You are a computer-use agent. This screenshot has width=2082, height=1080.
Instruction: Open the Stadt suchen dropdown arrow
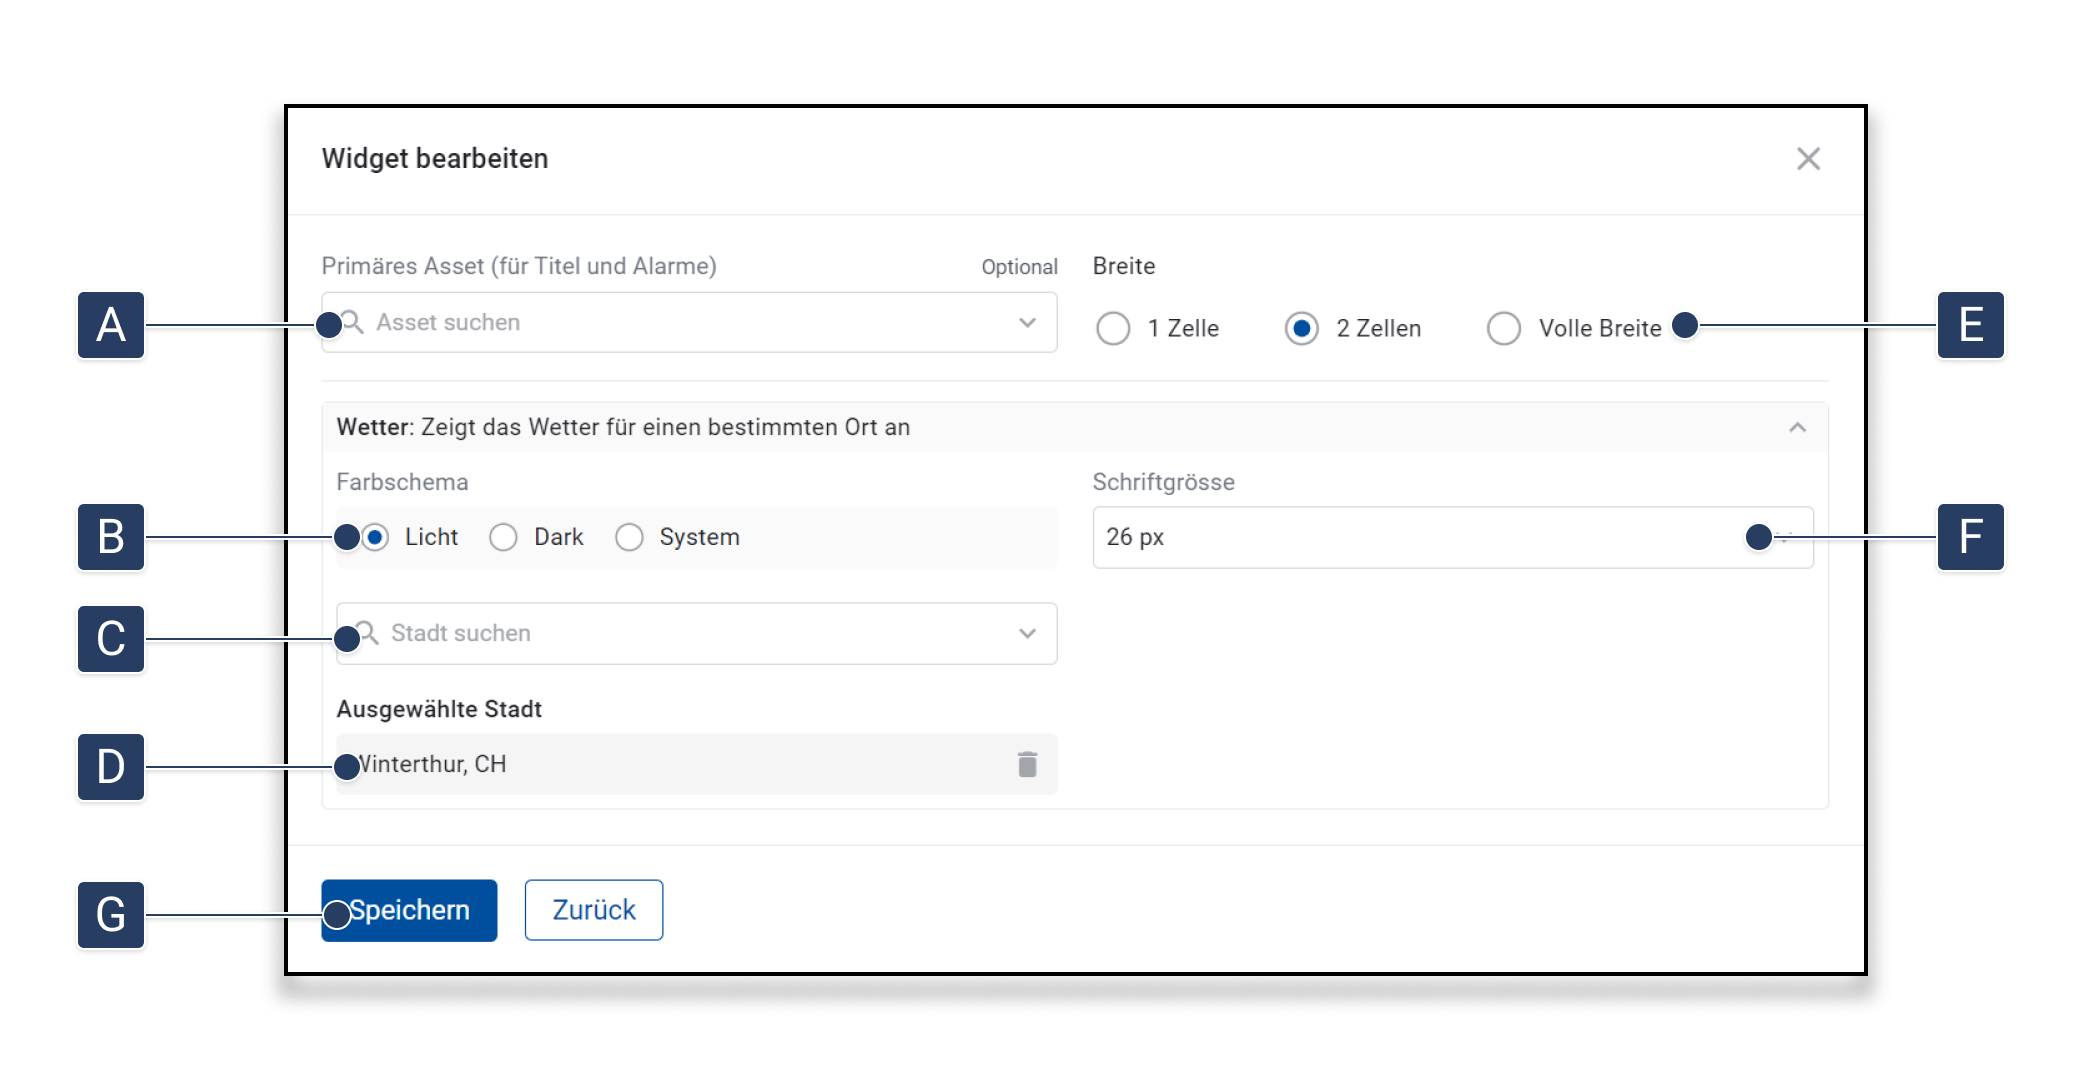[1027, 633]
